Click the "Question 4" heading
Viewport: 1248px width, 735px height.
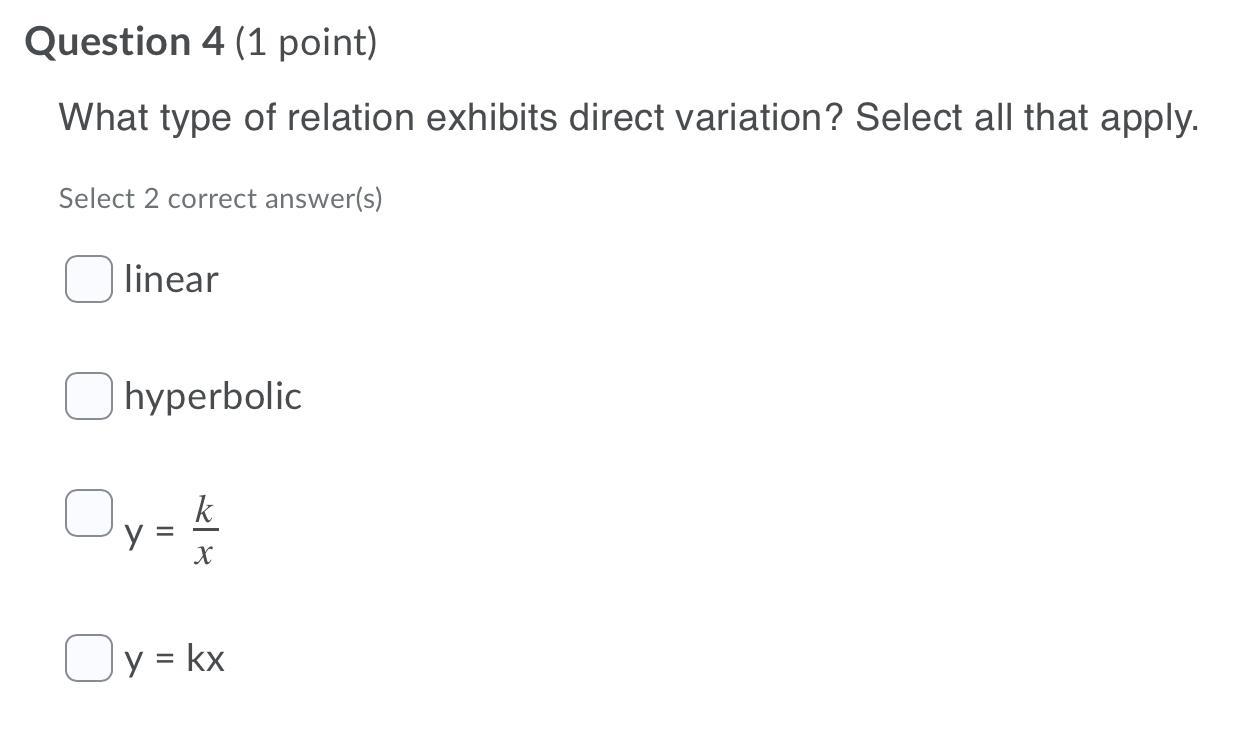click(x=125, y=42)
